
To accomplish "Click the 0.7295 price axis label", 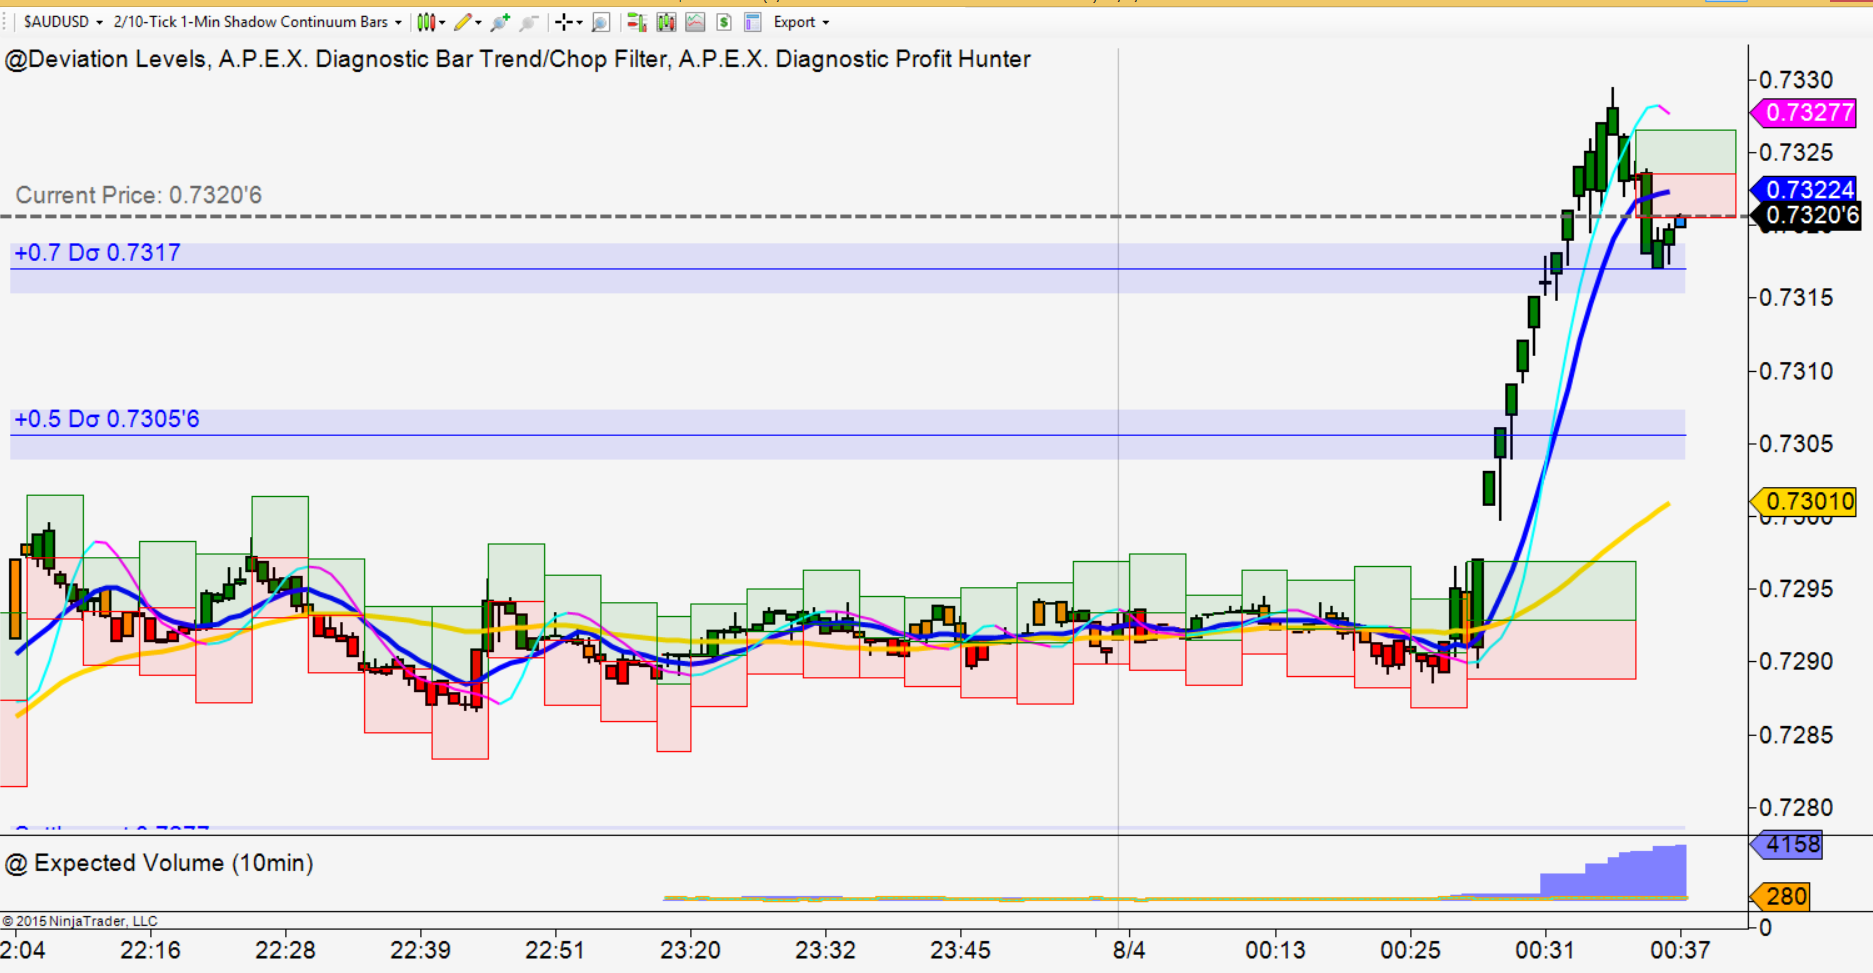I will pyautogui.click(x=1796, y=589).
